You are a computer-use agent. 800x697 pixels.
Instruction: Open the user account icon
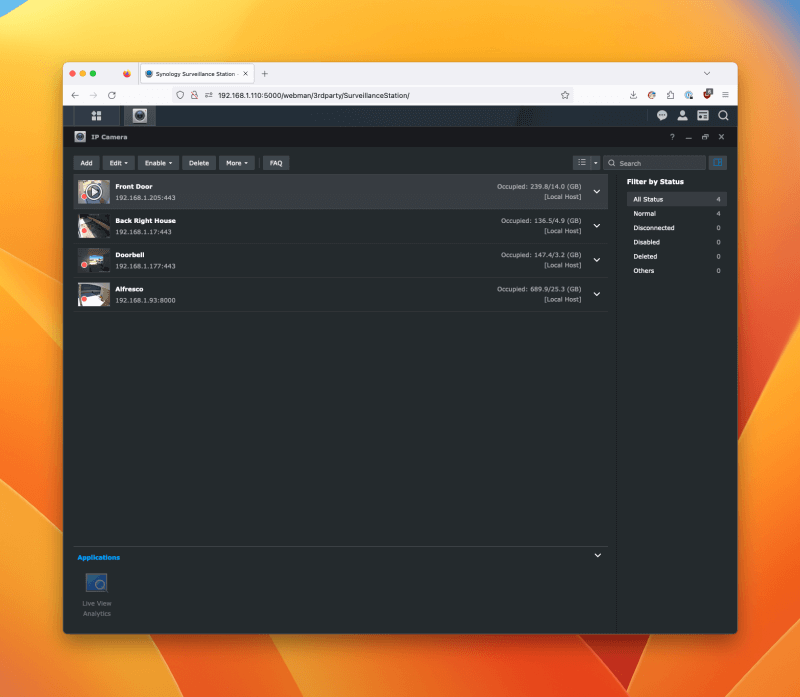click(682, 116)
